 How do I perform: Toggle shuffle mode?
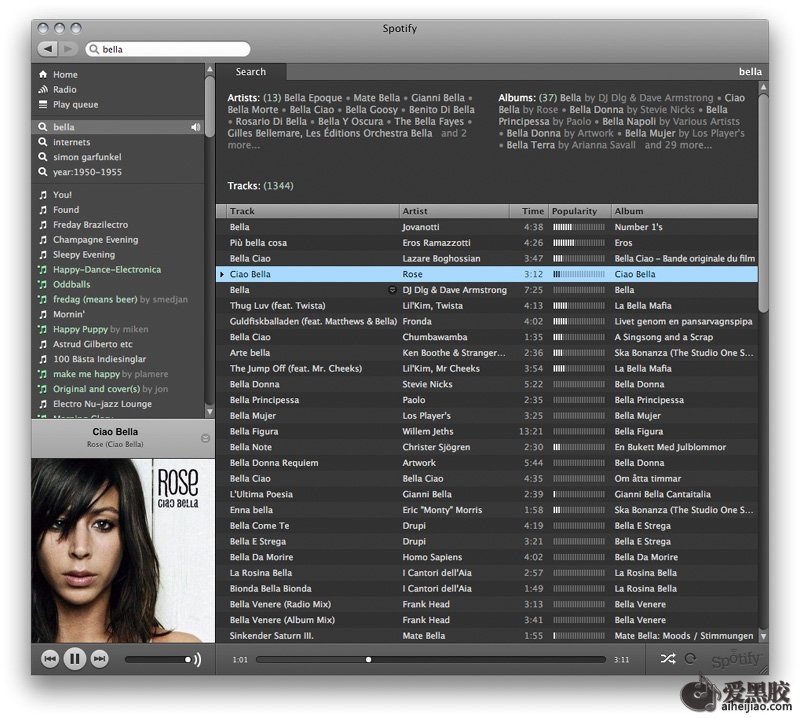click(668, 659)
